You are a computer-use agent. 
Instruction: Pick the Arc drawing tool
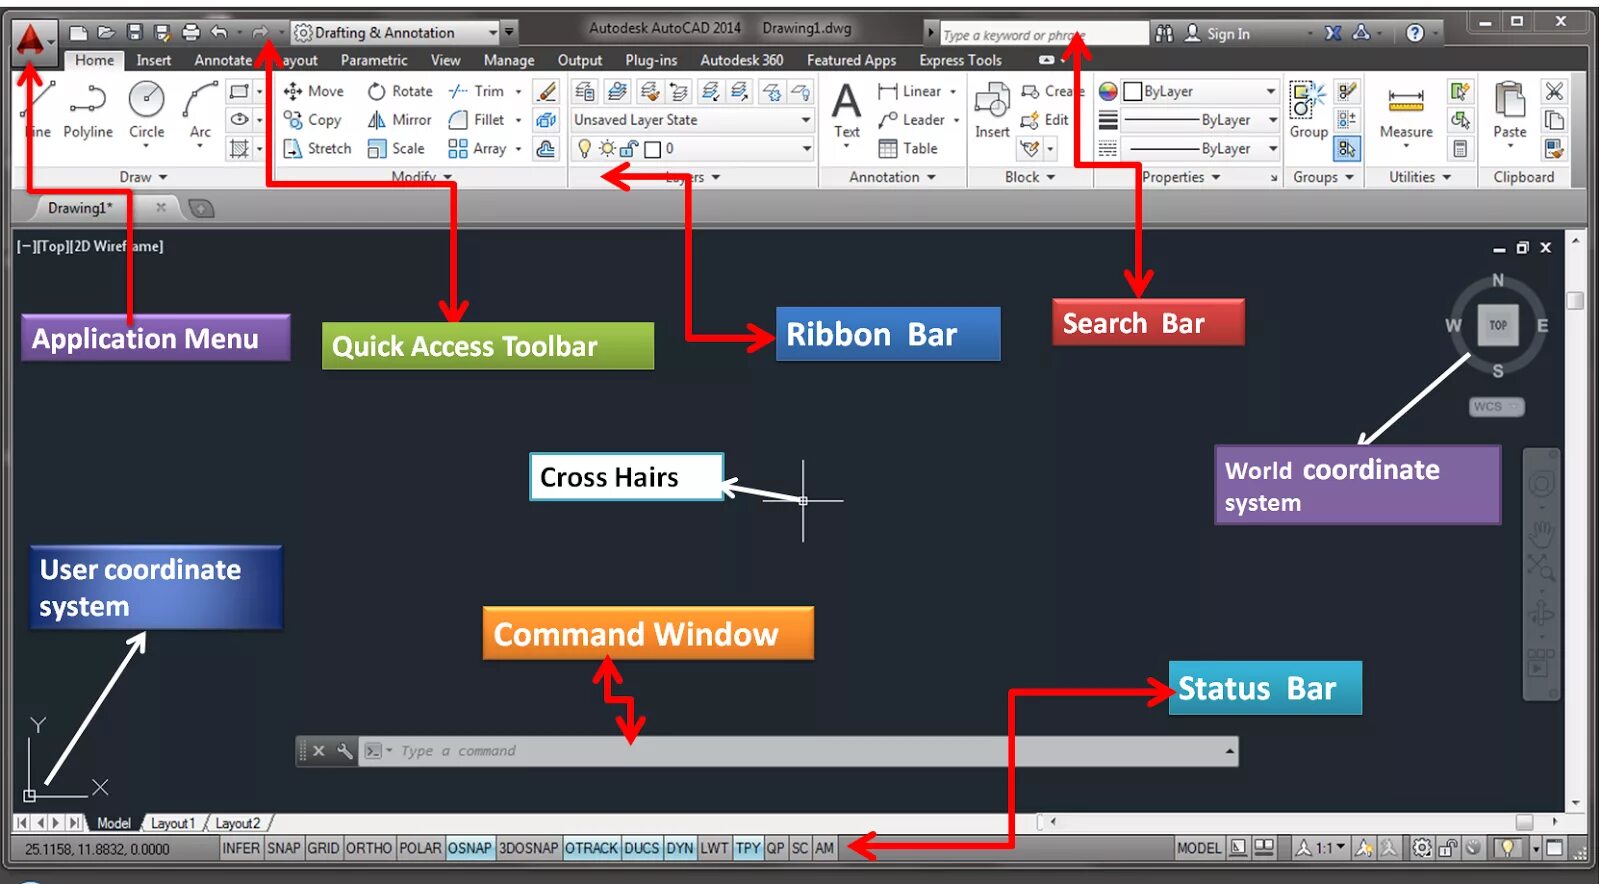pos(200,110)
